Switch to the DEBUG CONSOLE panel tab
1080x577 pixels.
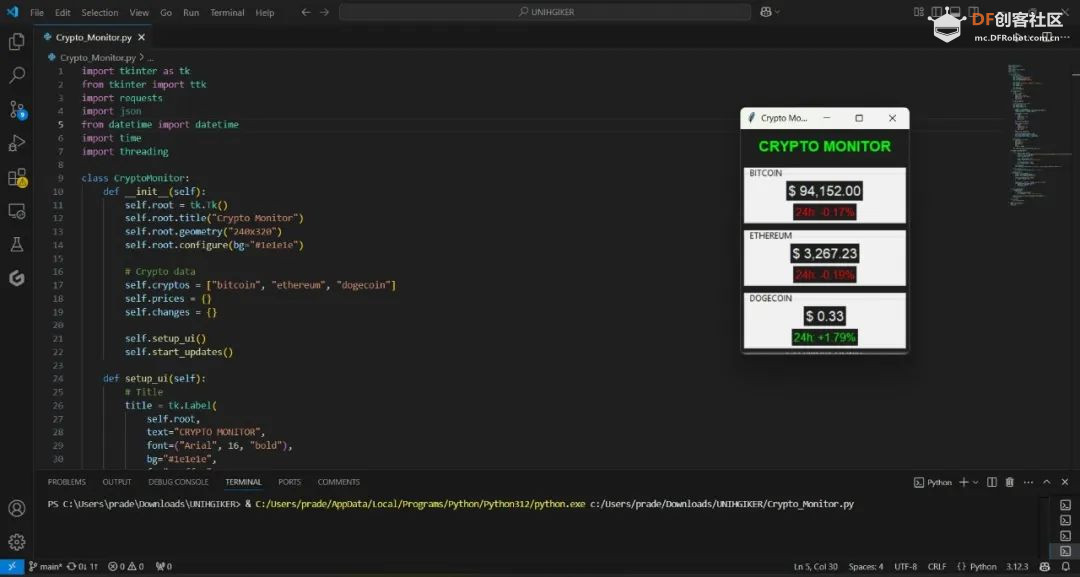178,482
